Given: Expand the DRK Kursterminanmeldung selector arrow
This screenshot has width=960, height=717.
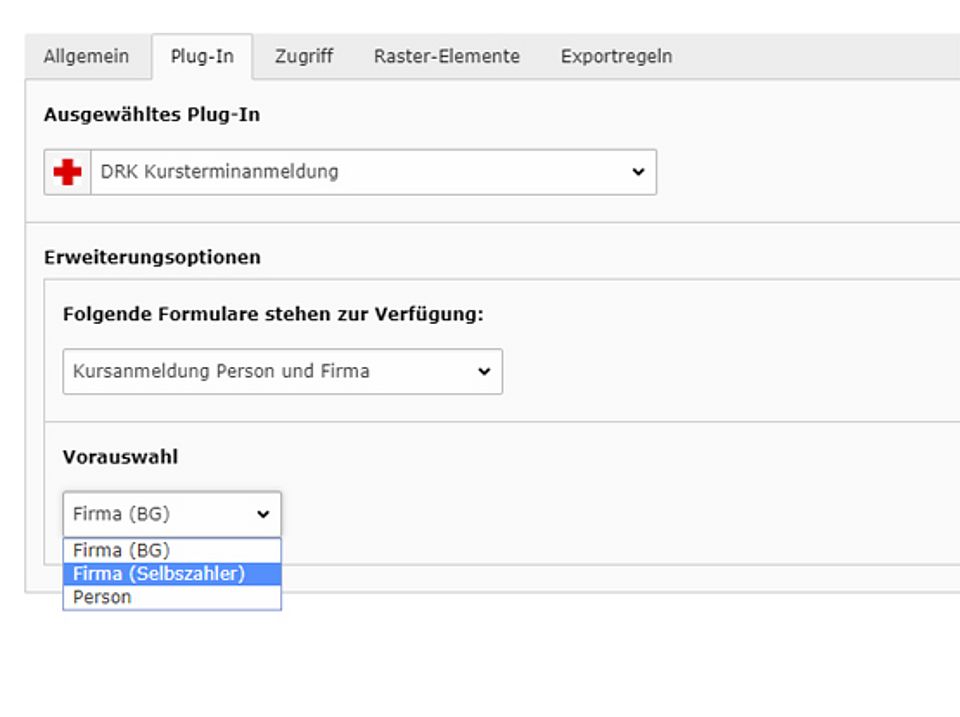Looking at the screenshot, I should [x=635, y=171].
